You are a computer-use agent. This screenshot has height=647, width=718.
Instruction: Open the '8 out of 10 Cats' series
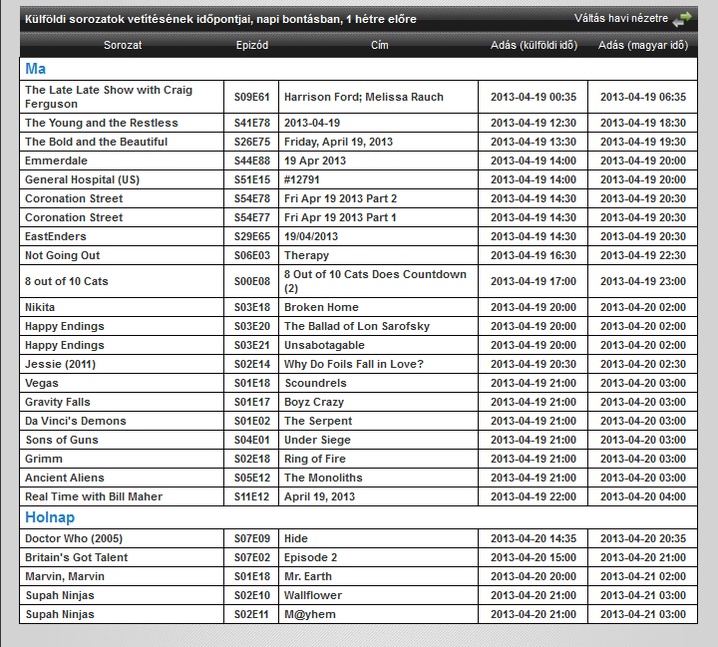(x=66, y=281)
